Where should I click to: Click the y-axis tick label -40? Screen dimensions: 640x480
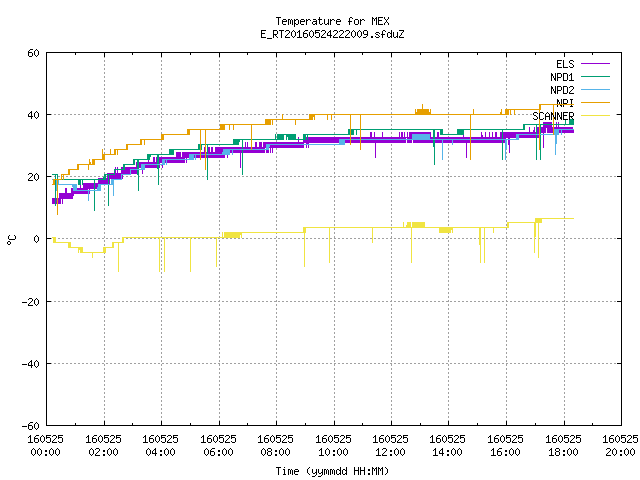tap(31, 364)
